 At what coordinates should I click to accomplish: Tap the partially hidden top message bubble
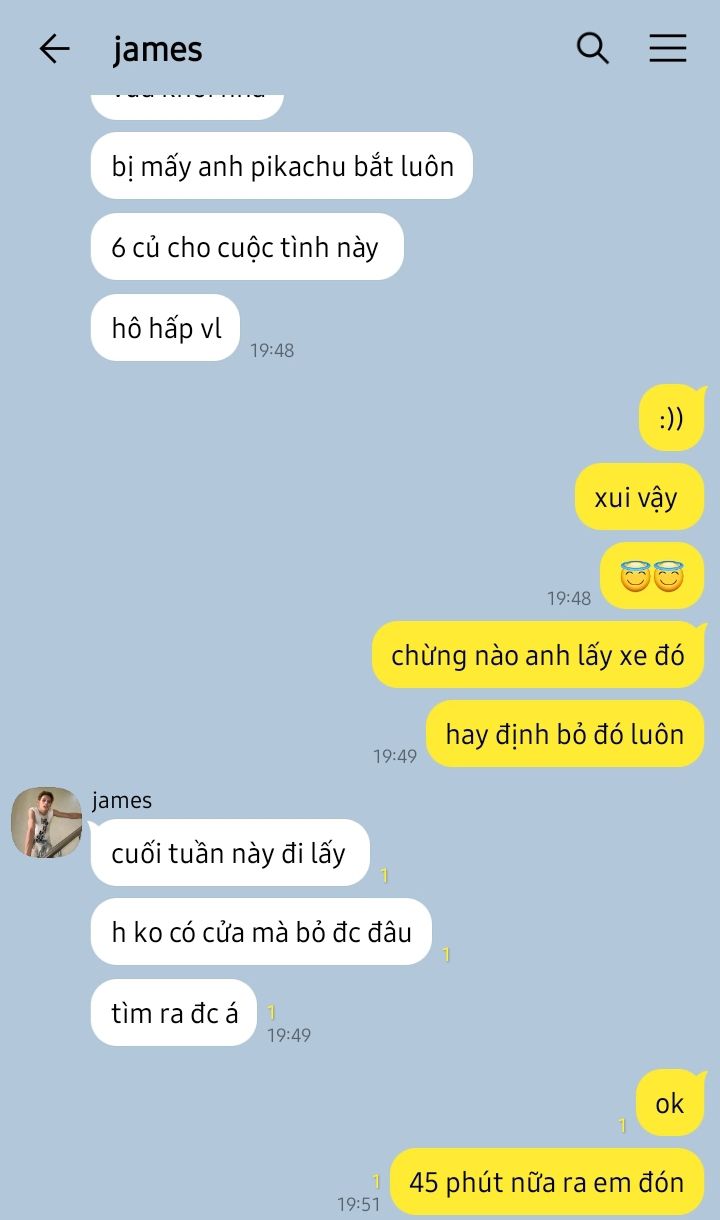coord(187,105)
